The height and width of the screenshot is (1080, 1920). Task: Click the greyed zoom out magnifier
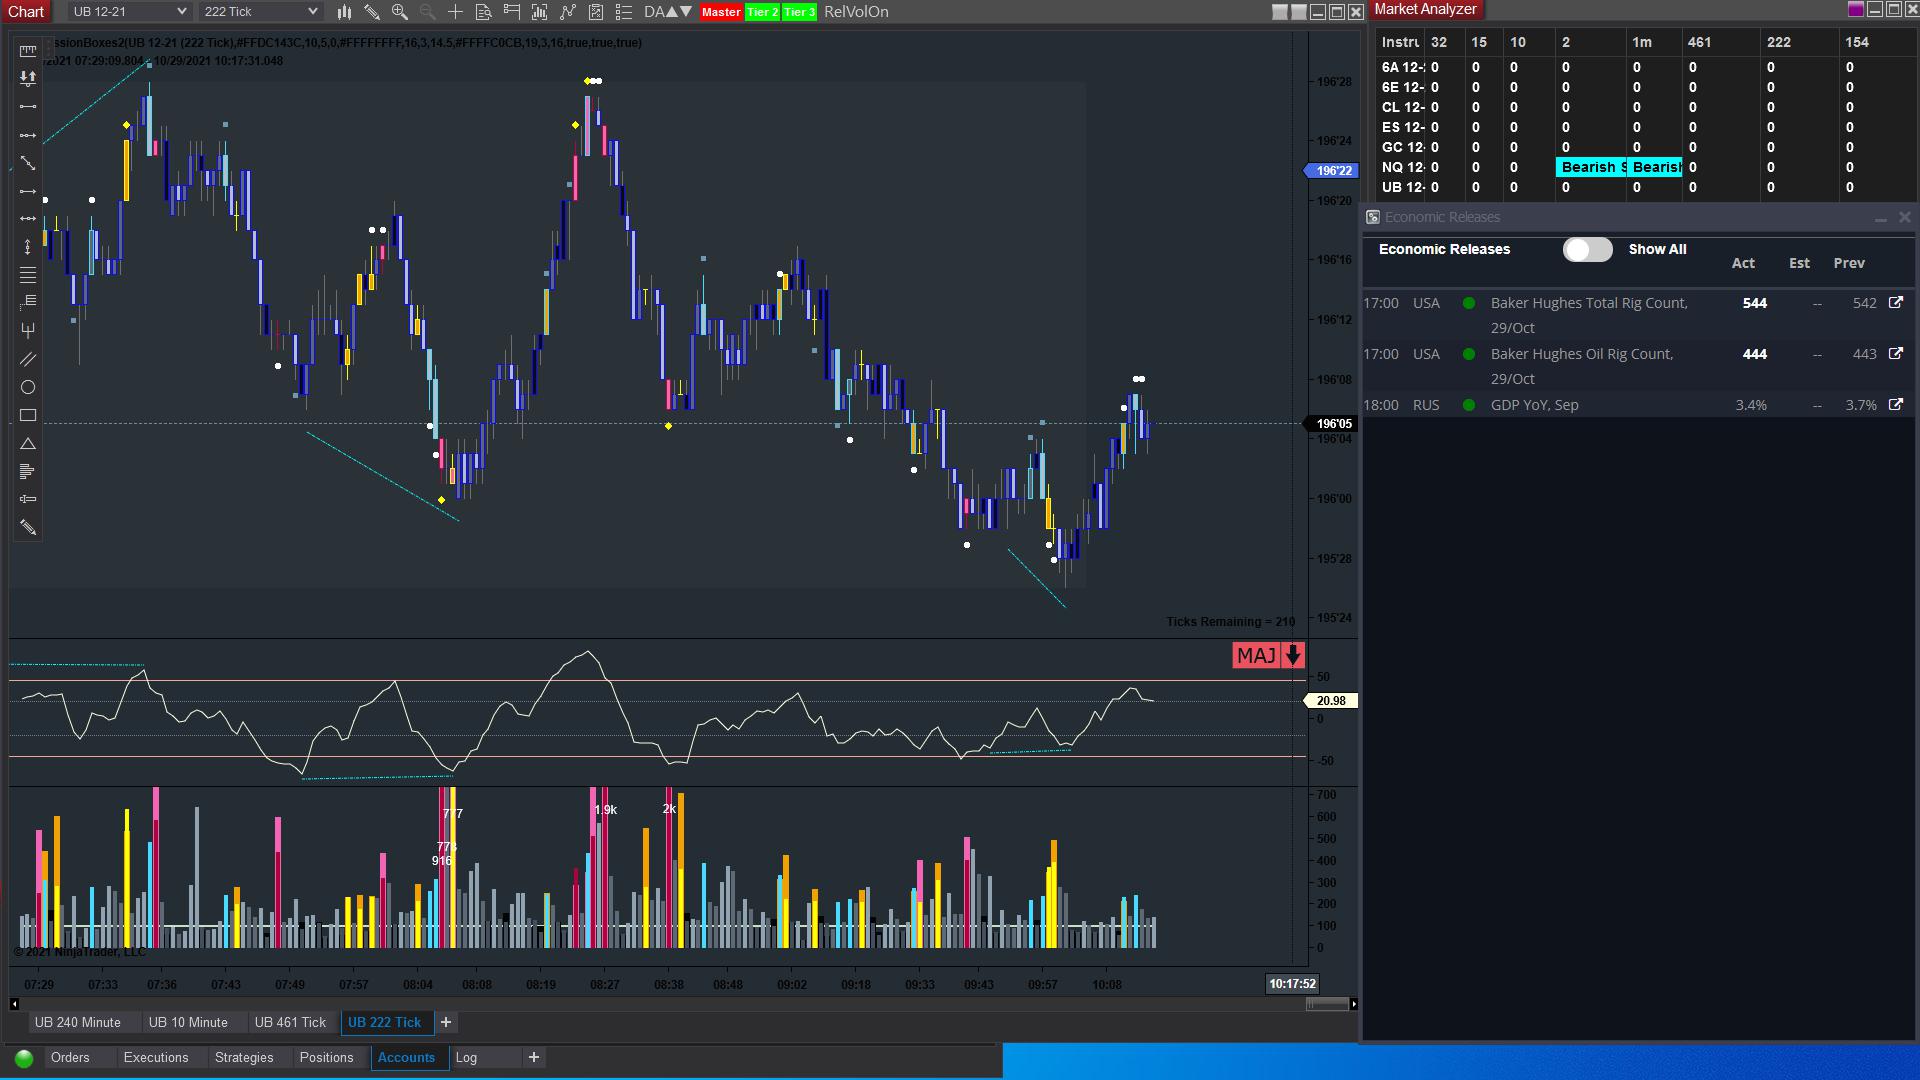pyautogui.click(x=428, y=12)
